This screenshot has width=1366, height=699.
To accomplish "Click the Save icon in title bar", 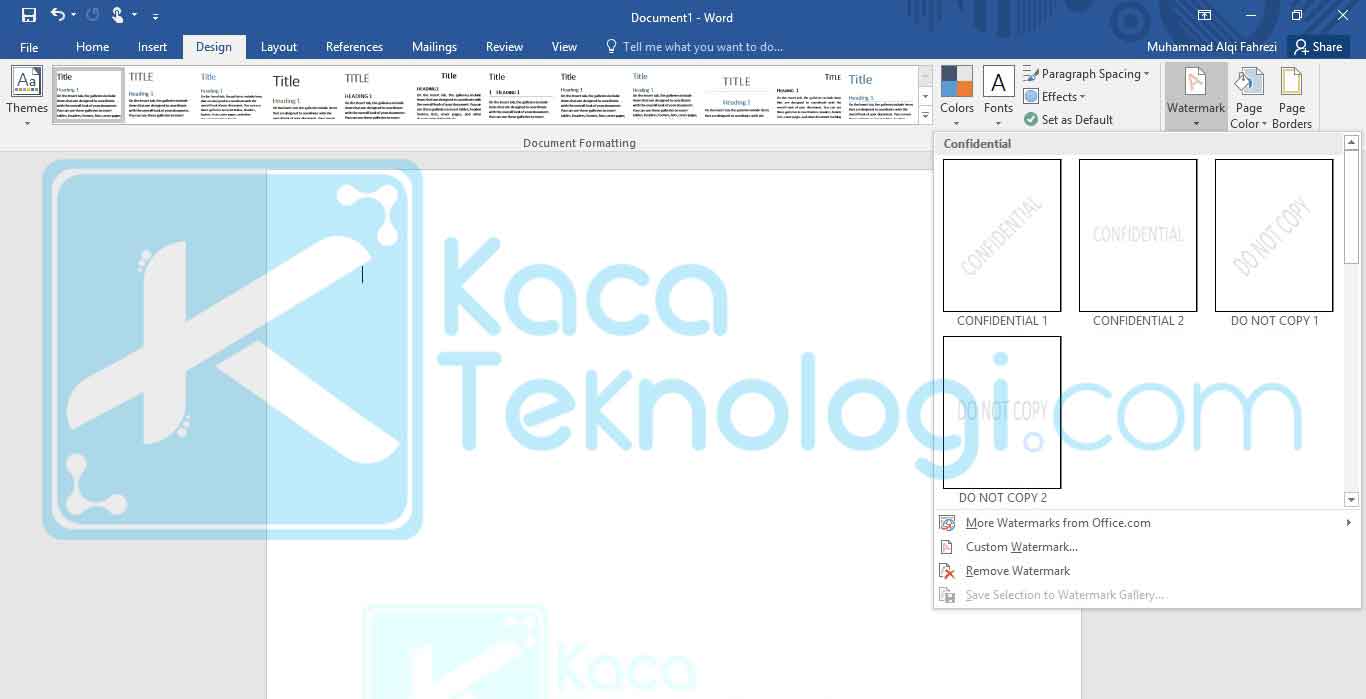I will pyautogui.click(x=28, y=15).
